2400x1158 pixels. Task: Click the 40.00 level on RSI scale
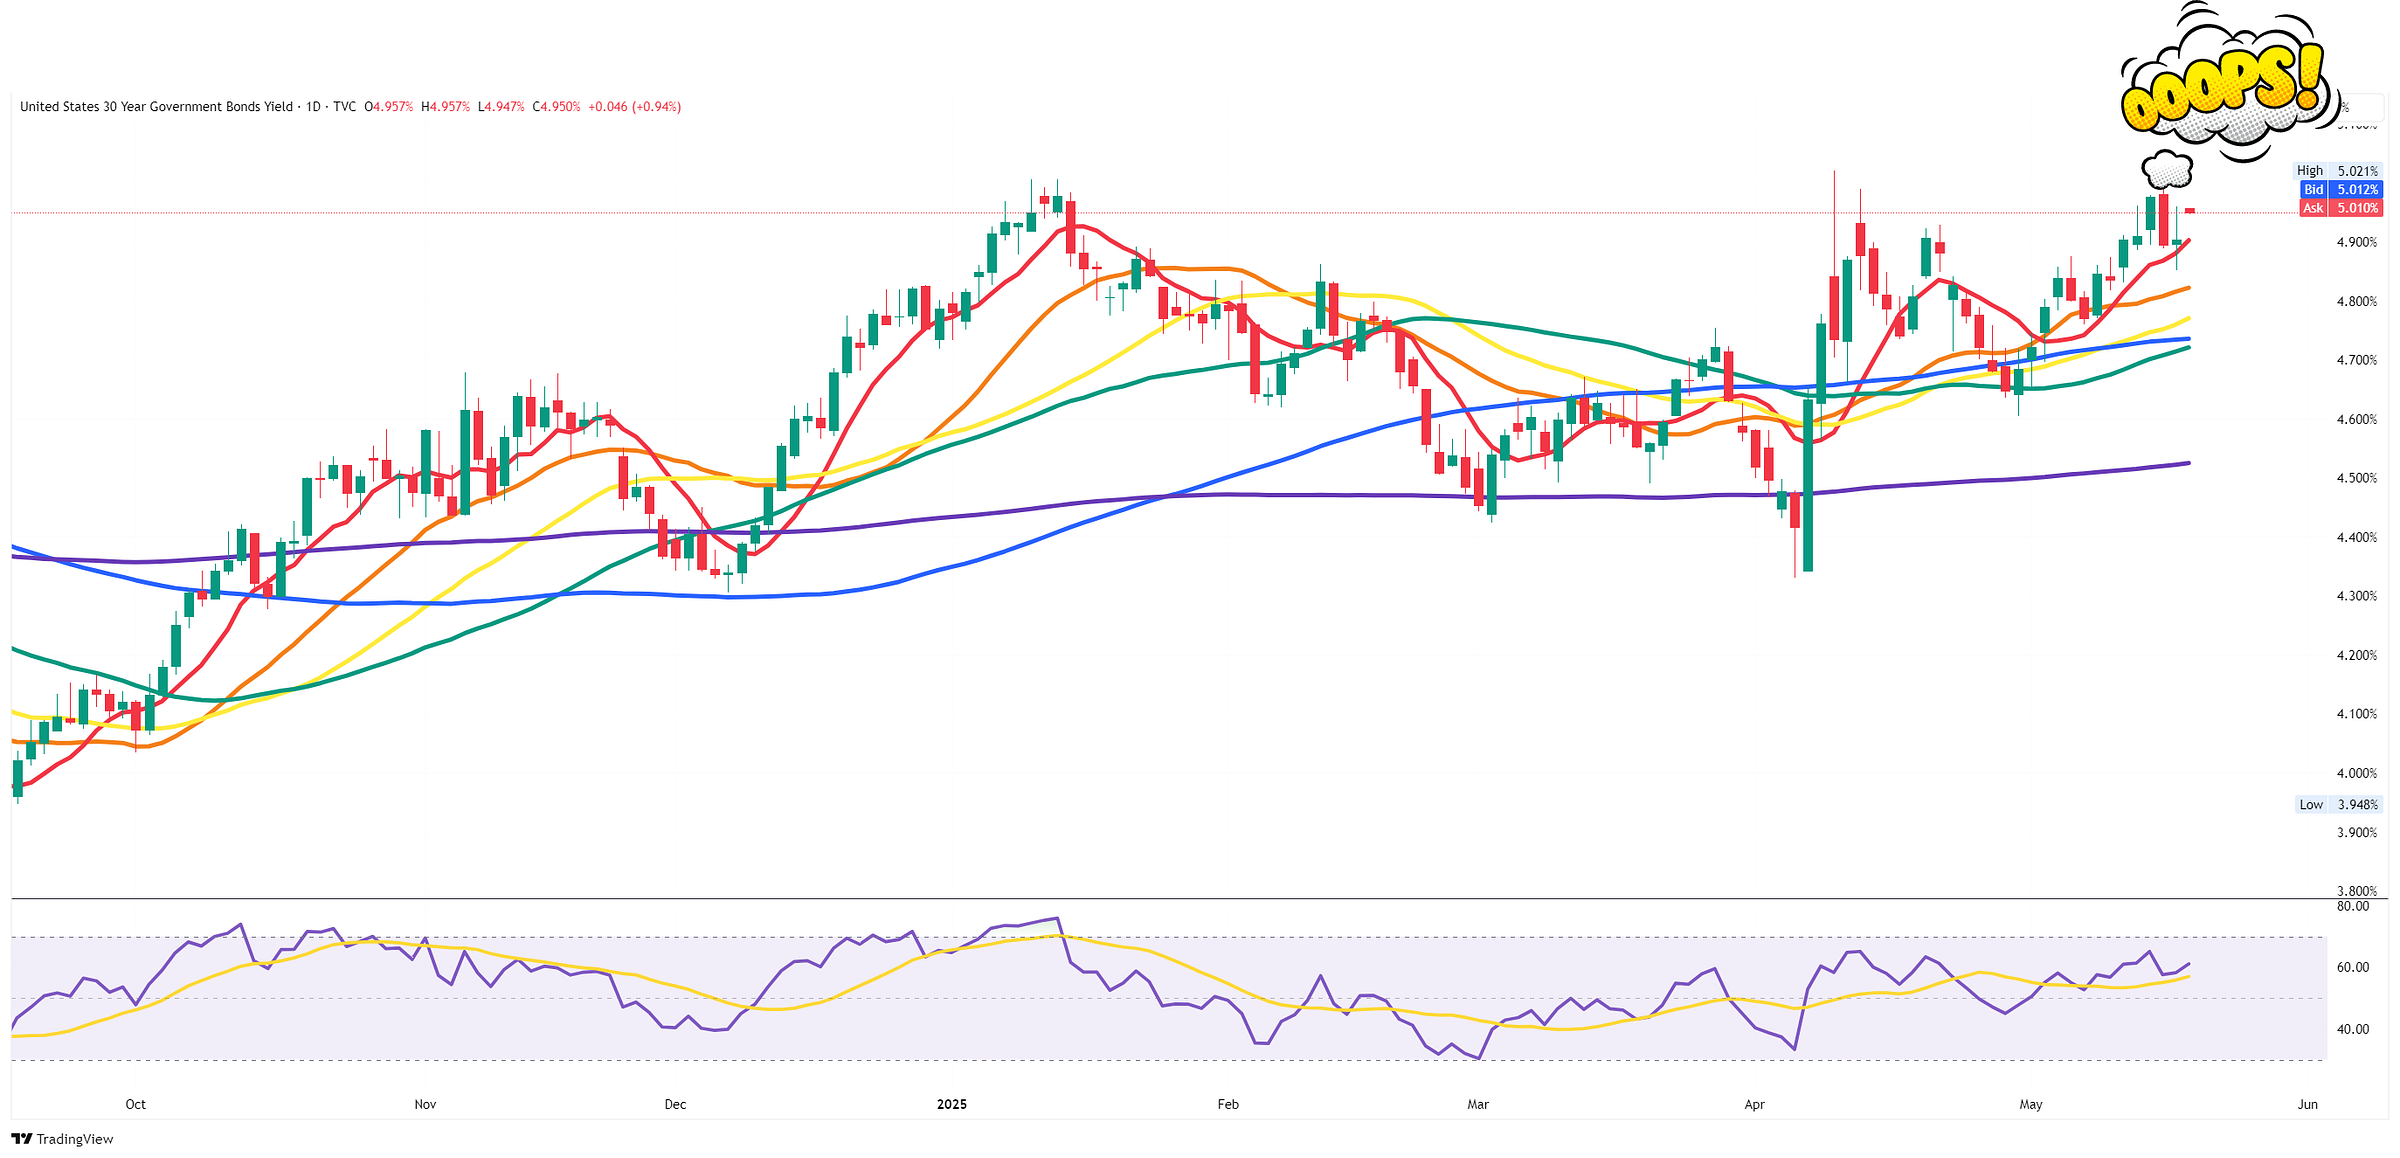click(x=2352, y=1029)
